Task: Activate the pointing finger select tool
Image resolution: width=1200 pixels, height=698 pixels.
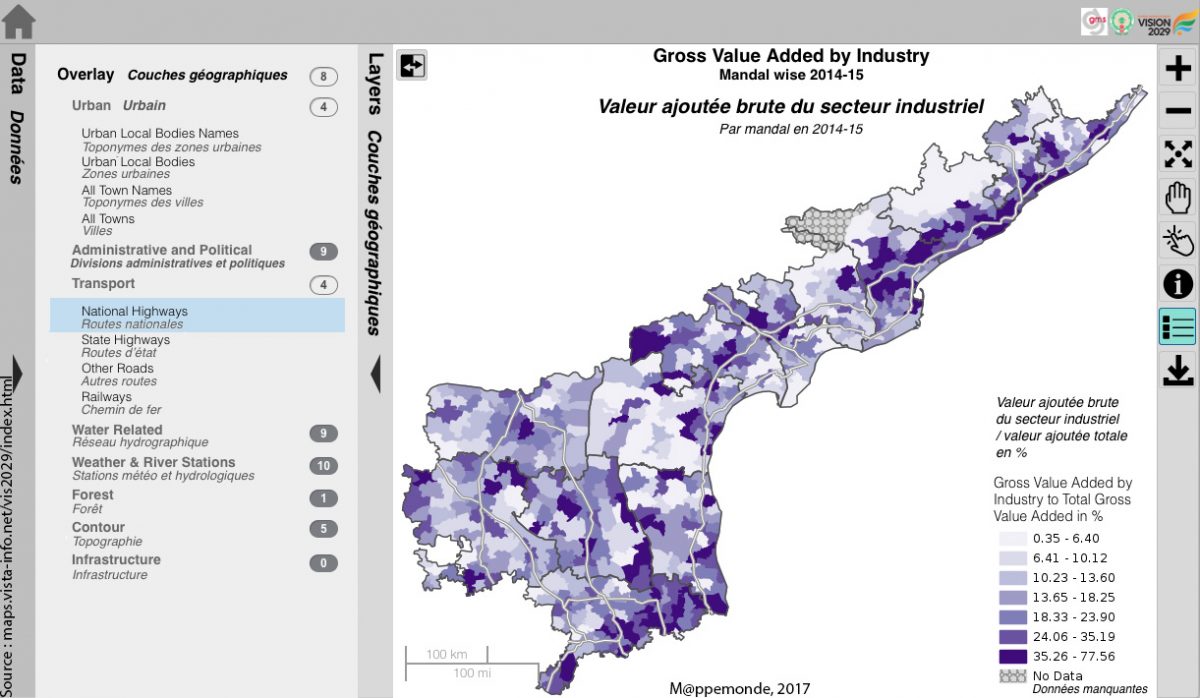Action: click(1178, 241)
